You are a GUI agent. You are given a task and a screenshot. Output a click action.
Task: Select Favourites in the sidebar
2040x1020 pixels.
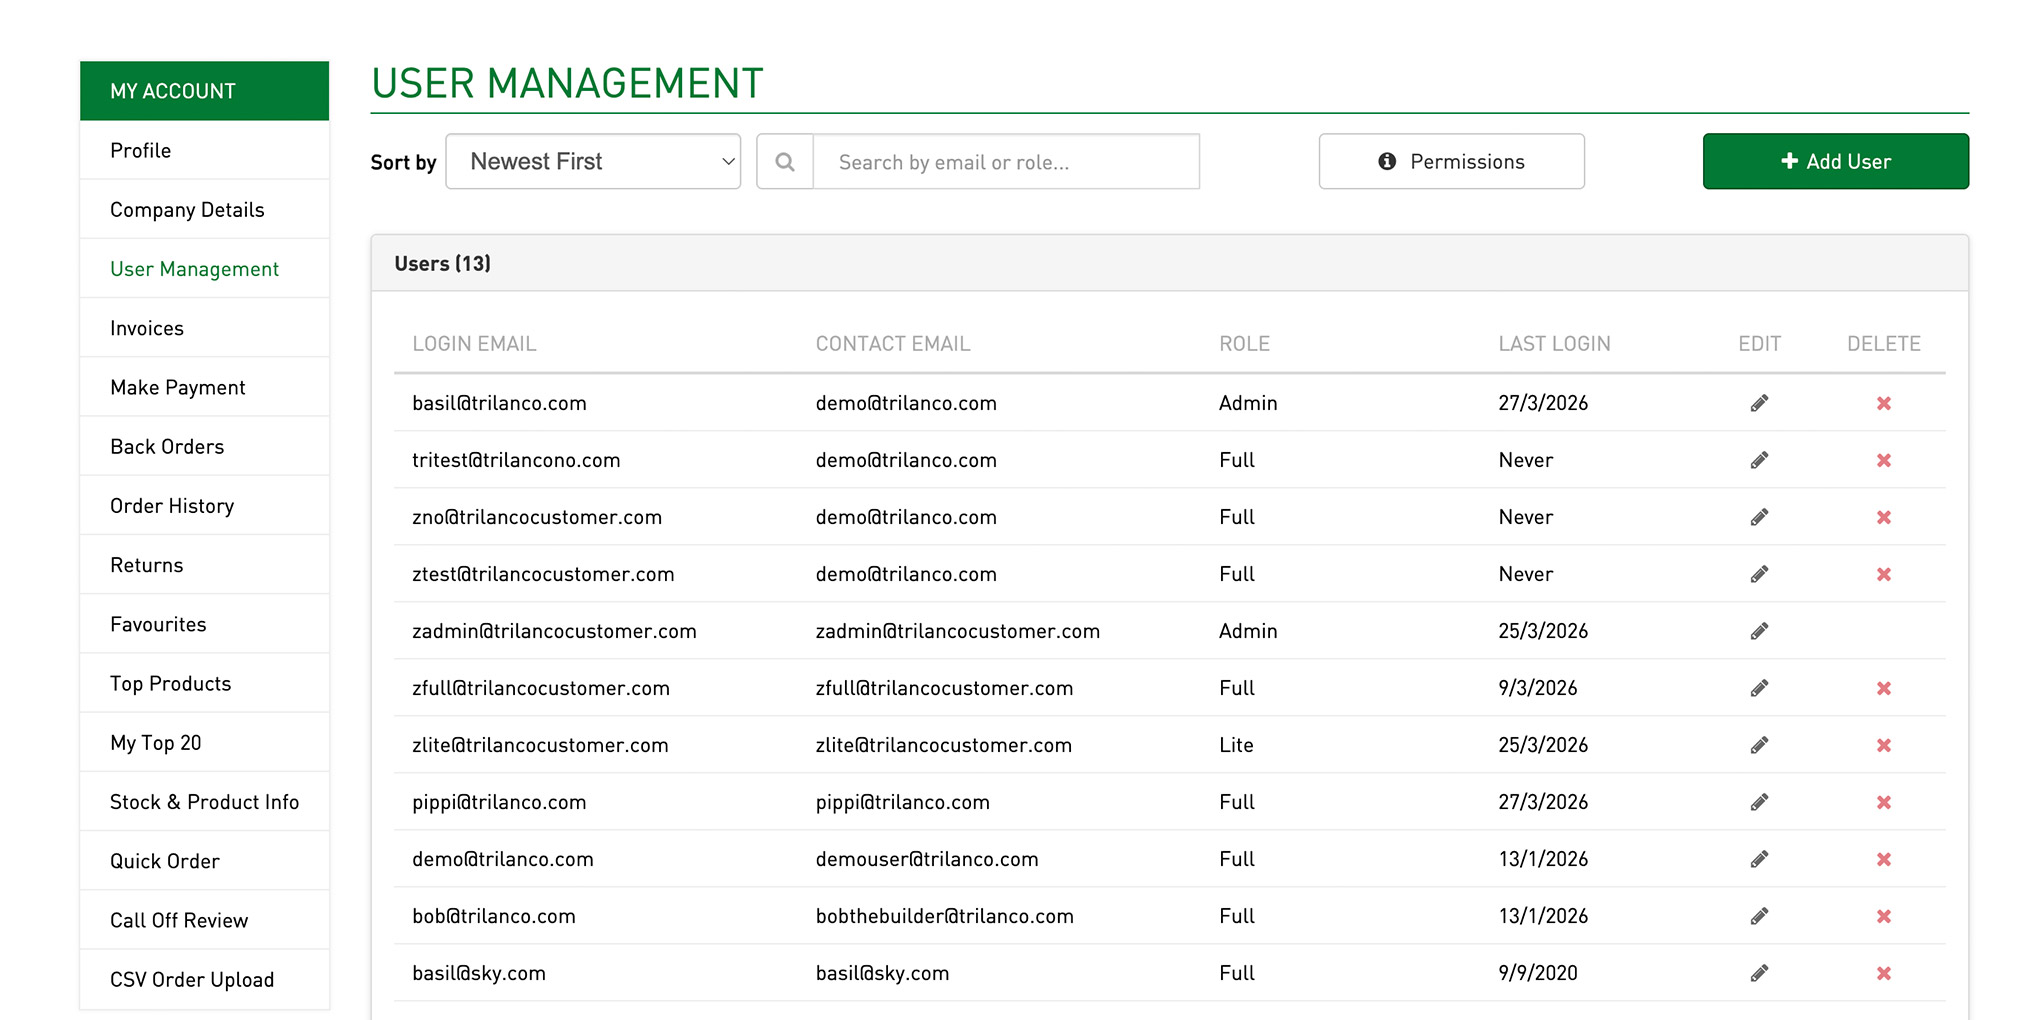[157, 623]
